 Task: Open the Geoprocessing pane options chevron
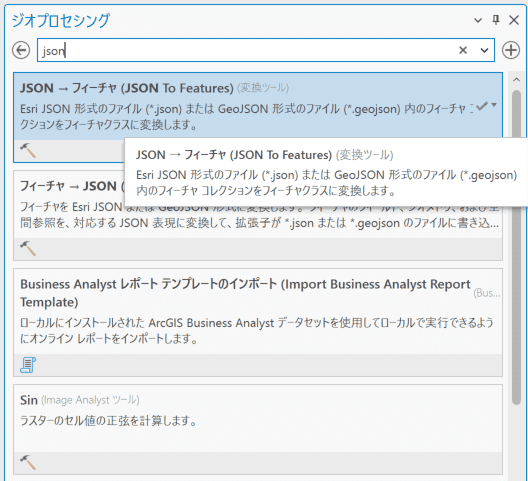pyautogui.click(x=478, y=21)
